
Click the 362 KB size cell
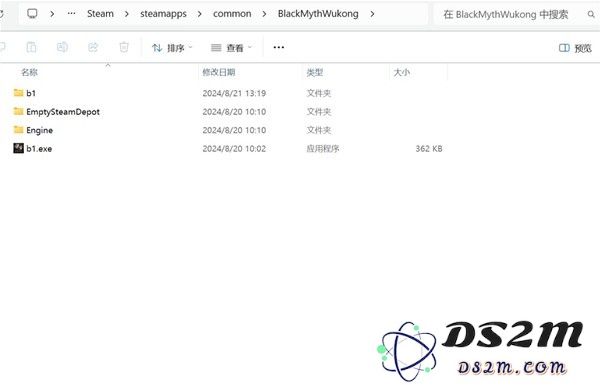(429, 148)
